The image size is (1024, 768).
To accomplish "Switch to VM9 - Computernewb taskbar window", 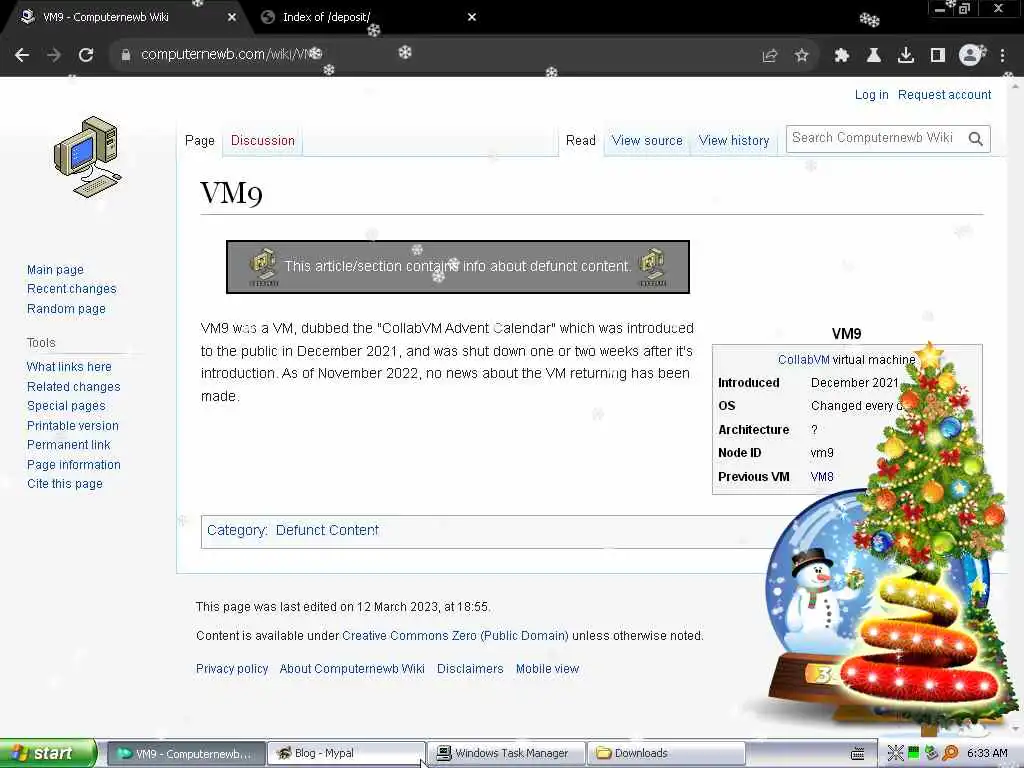I will (x=186, y=754).
